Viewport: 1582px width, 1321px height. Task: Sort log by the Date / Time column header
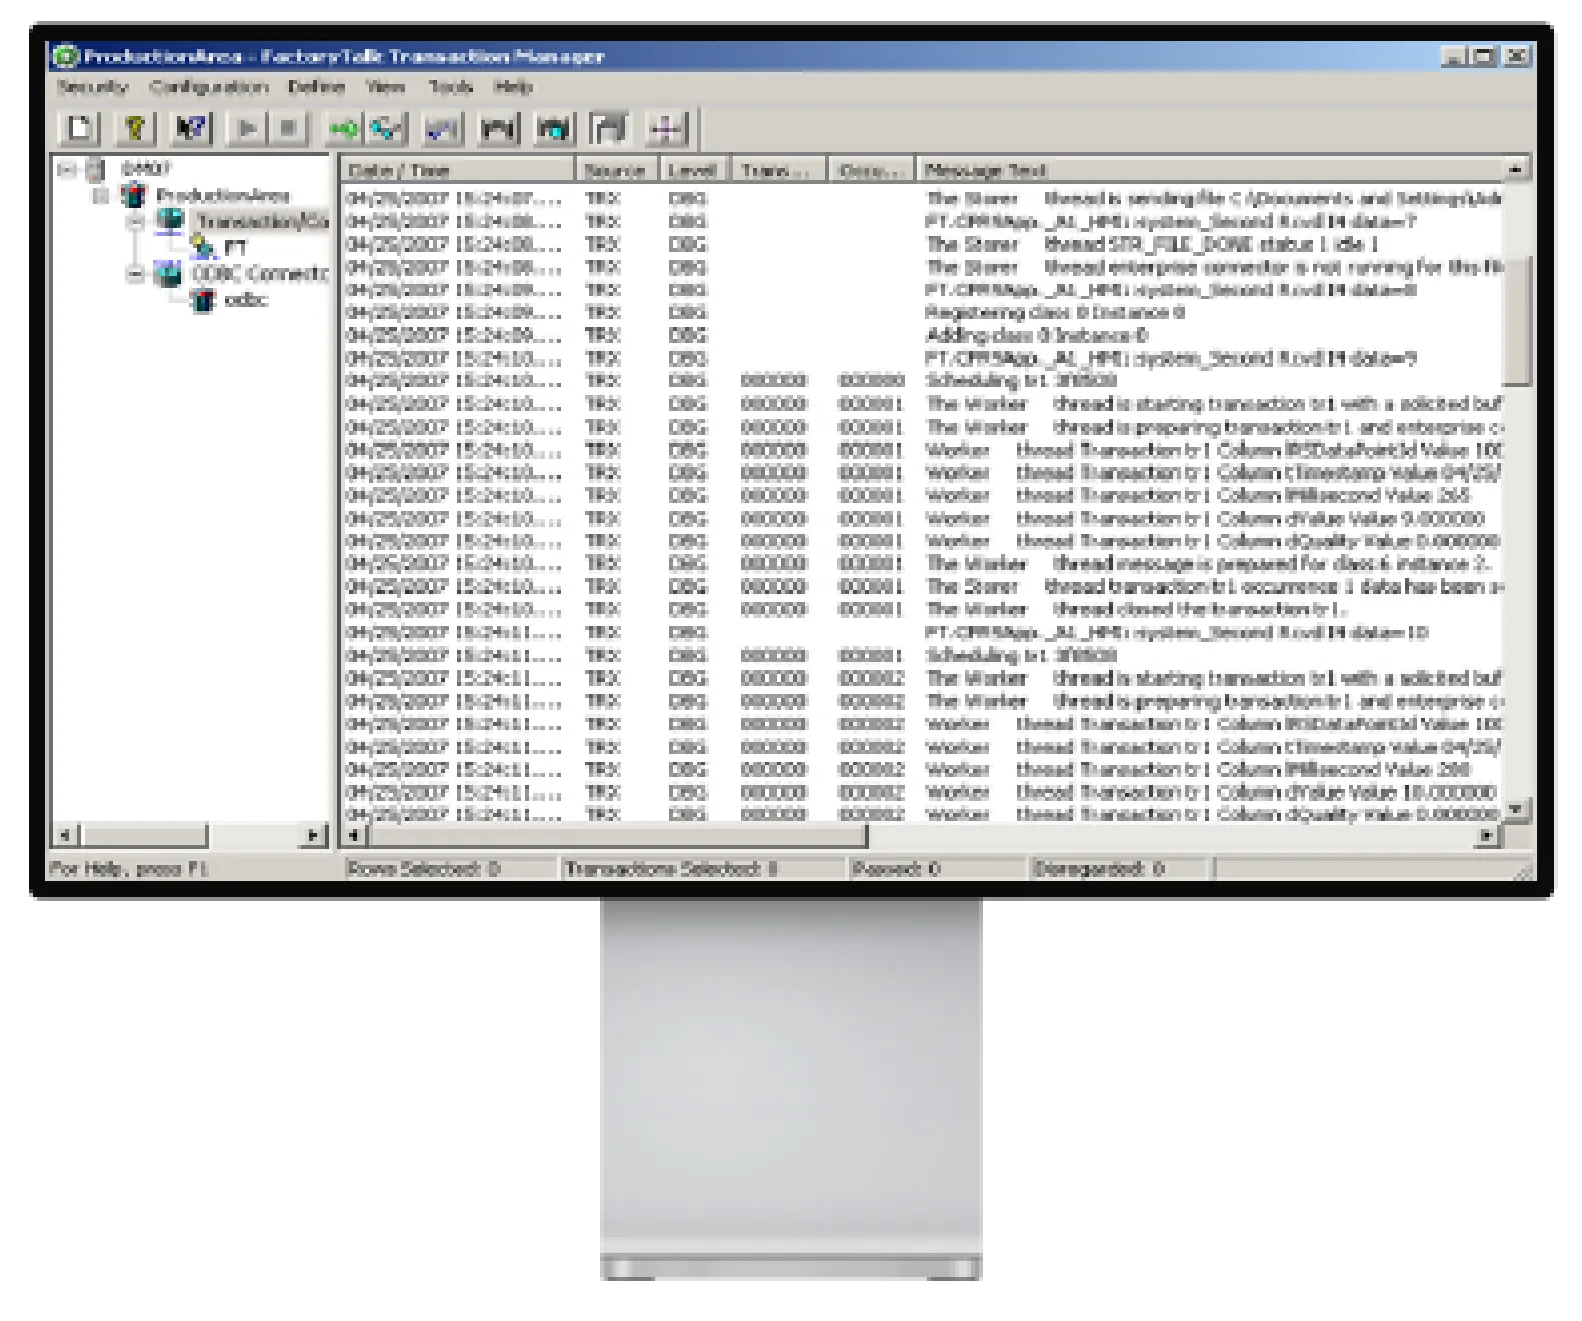point(458,170)
